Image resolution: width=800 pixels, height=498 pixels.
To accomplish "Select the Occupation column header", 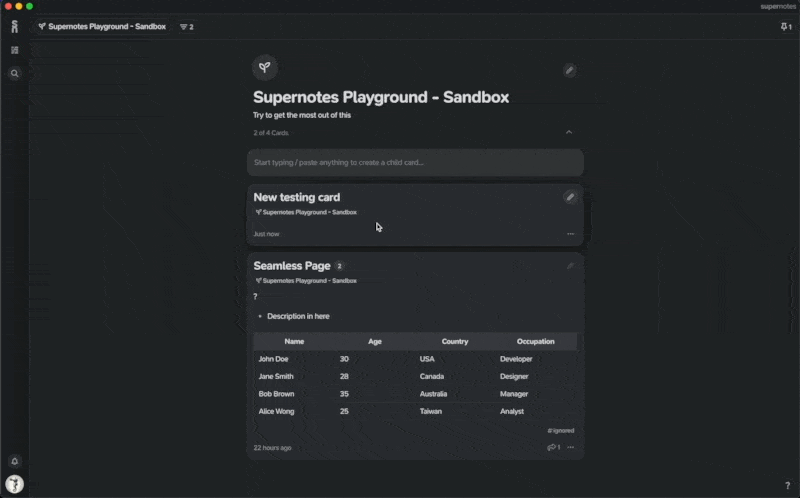I will pyautogui.click(x=535, y=341).
